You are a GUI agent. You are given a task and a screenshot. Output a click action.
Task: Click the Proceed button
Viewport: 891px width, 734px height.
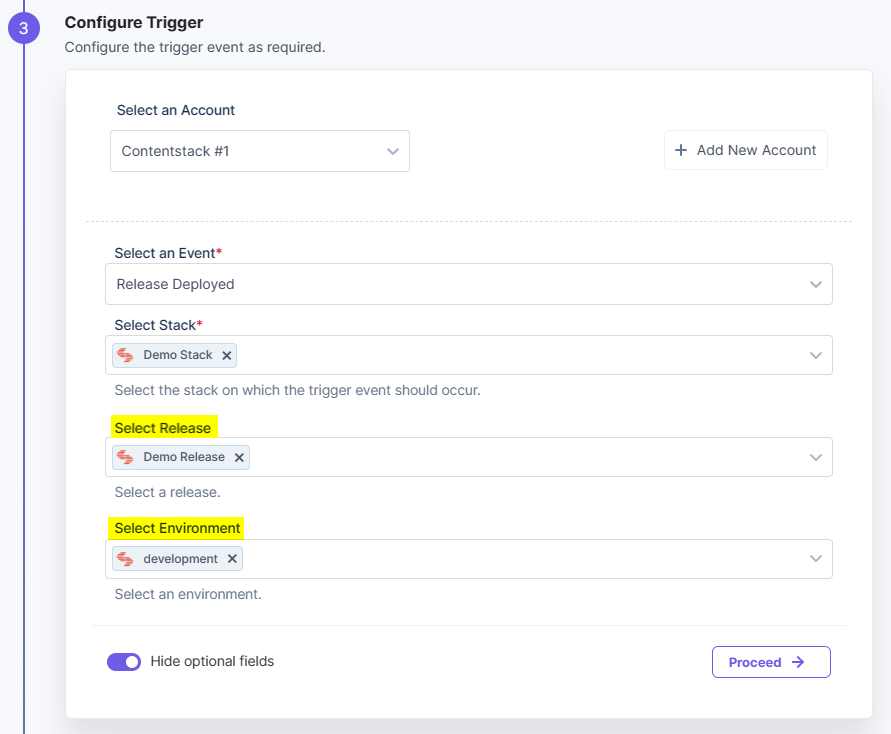click(771, 662)
